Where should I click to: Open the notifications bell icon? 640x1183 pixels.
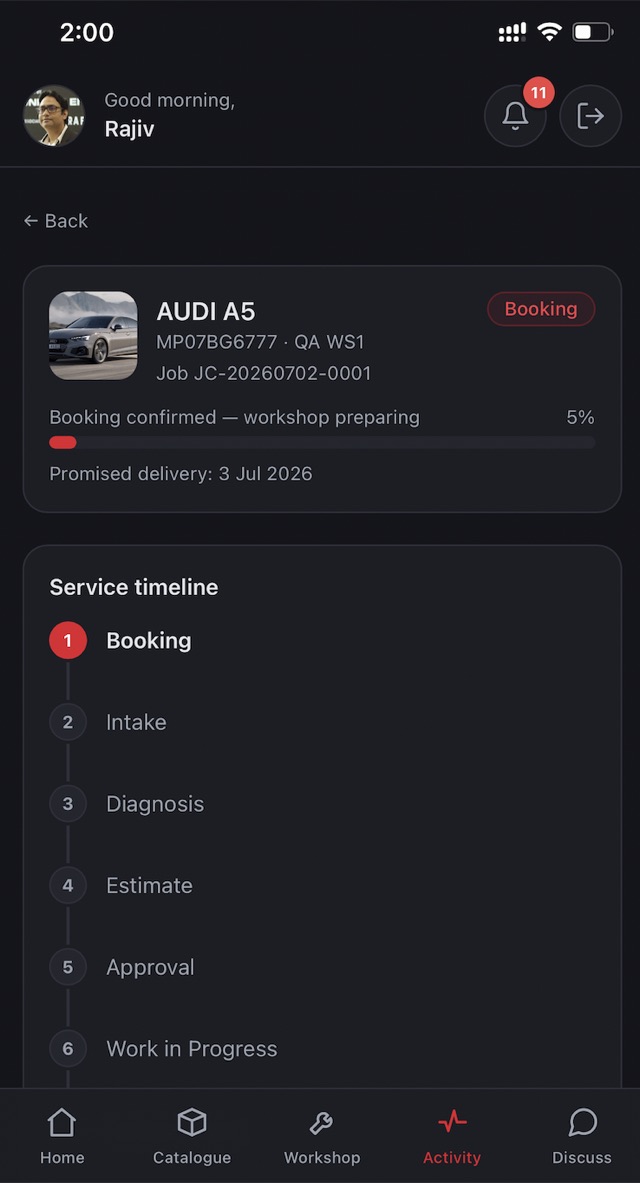[515, 116]
